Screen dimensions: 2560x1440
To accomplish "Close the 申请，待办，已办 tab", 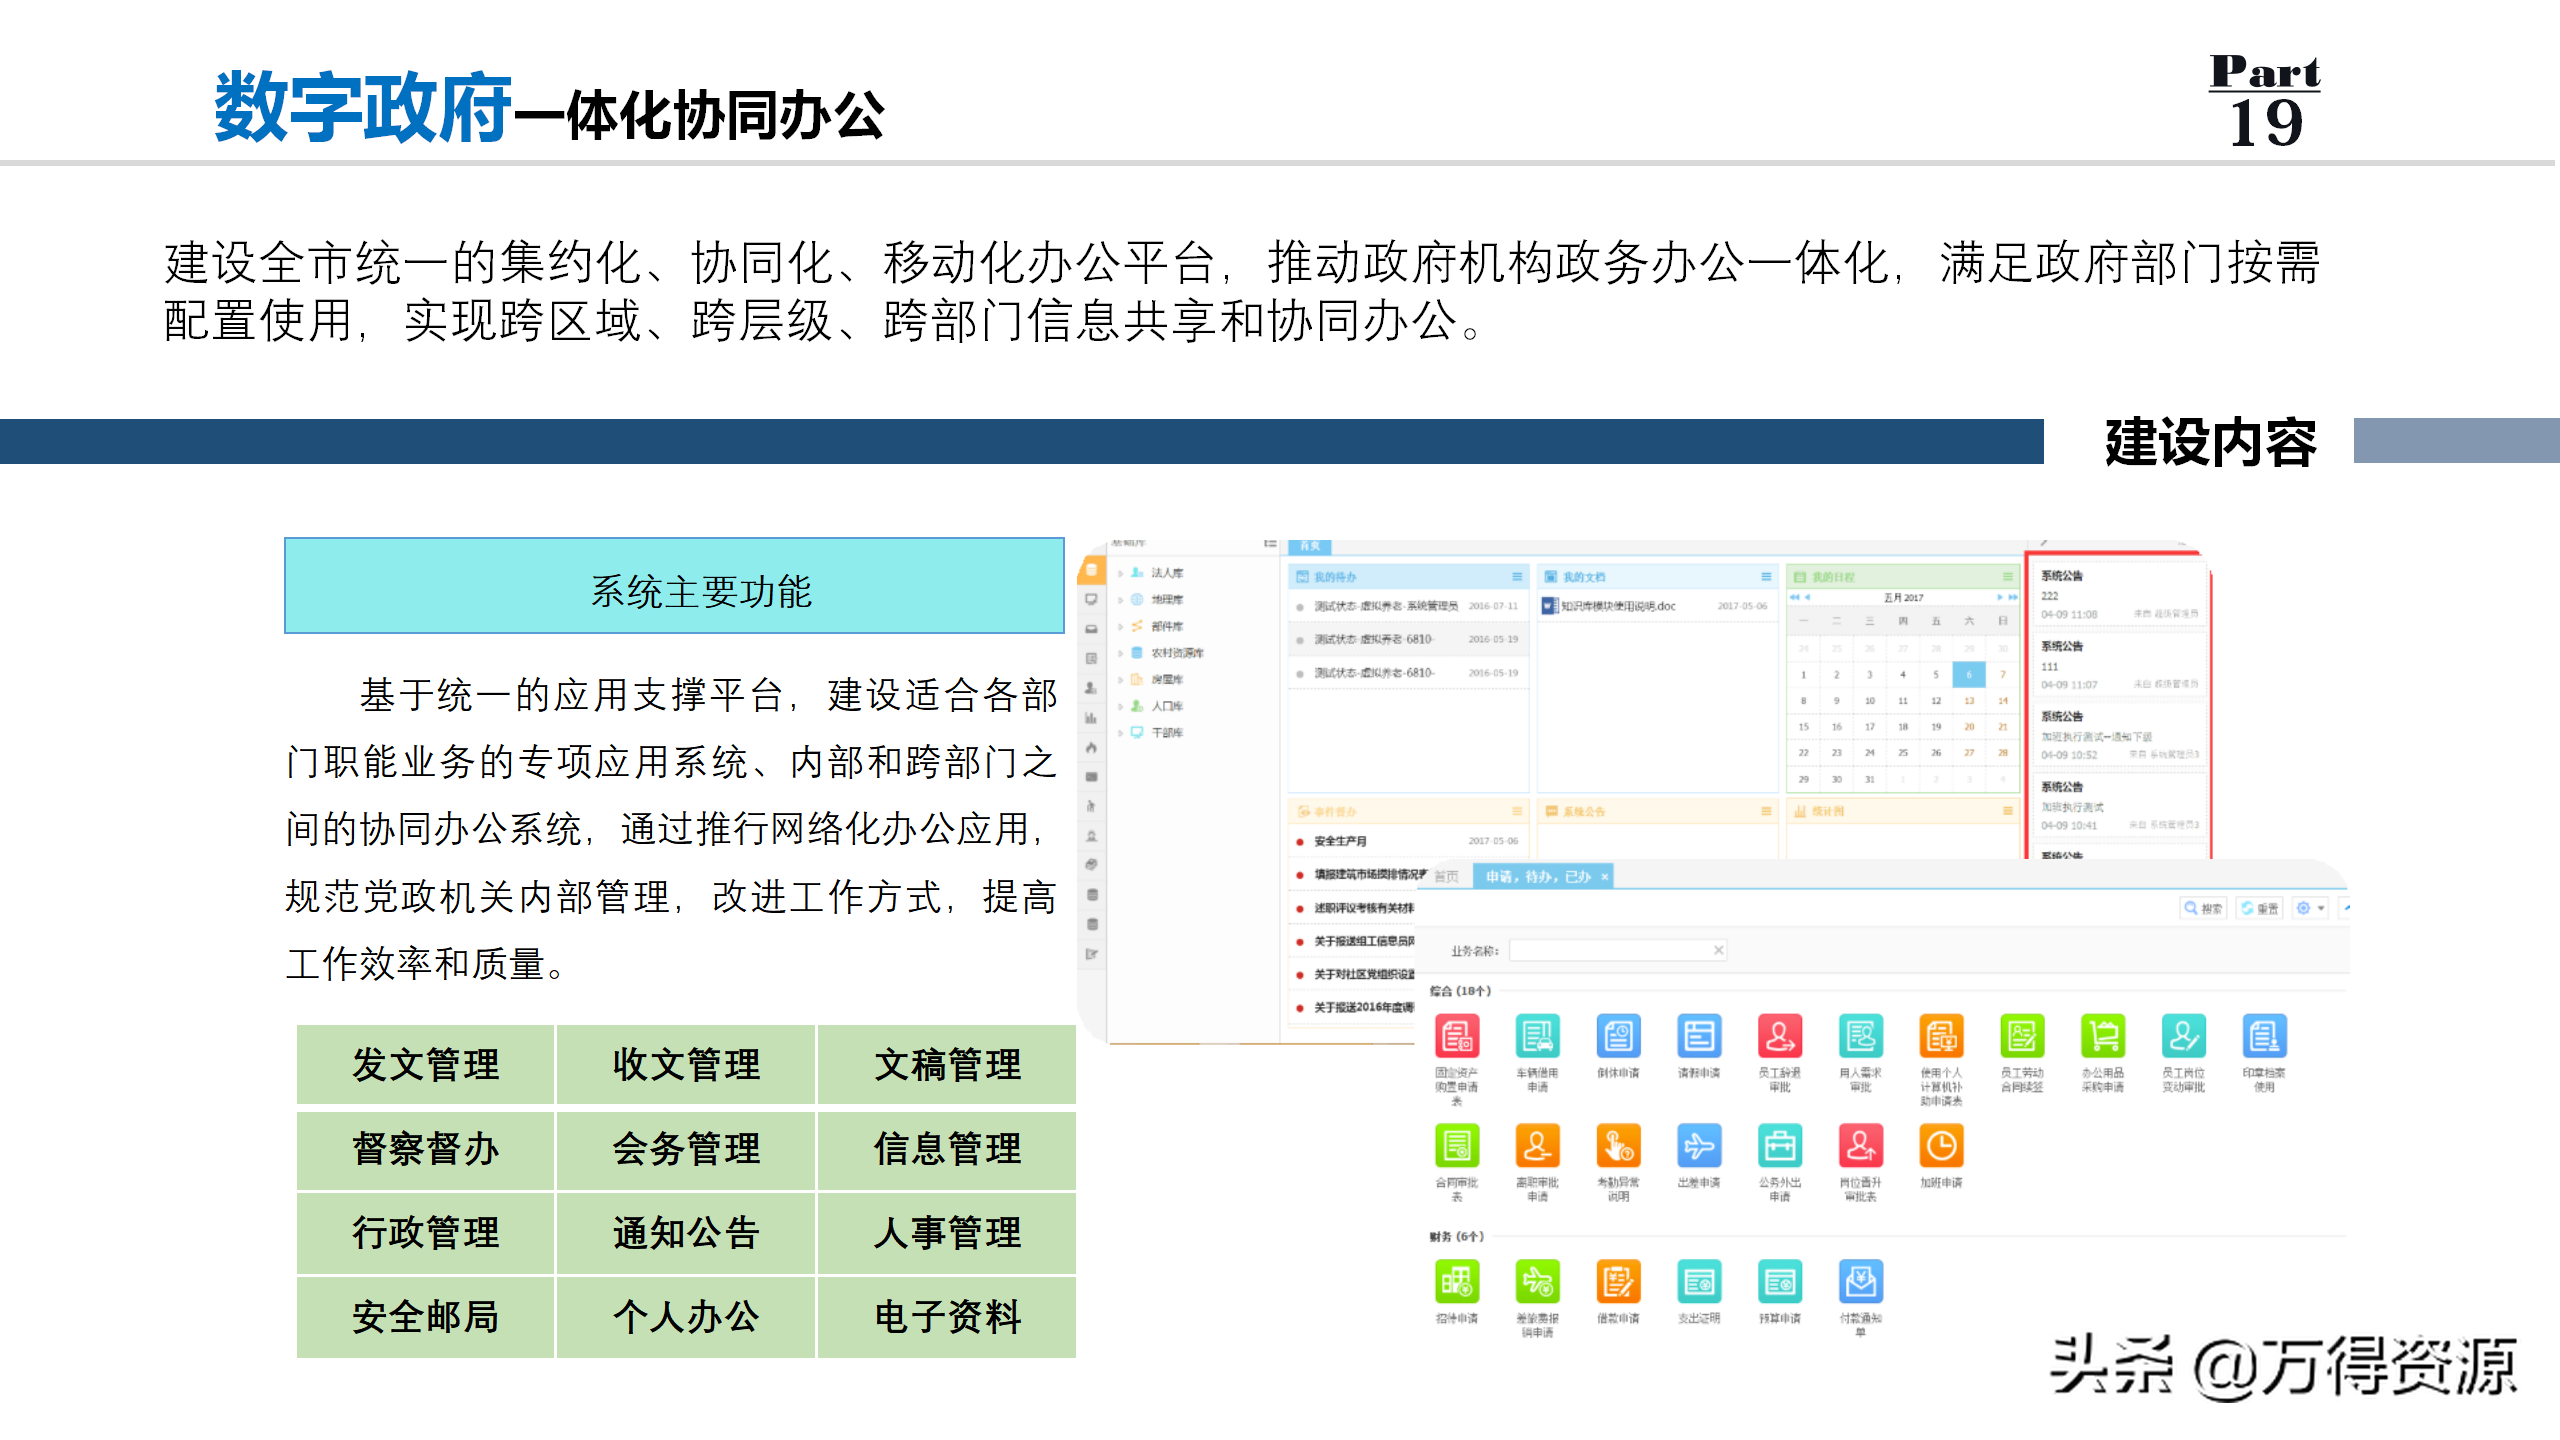I will 1605,877.
